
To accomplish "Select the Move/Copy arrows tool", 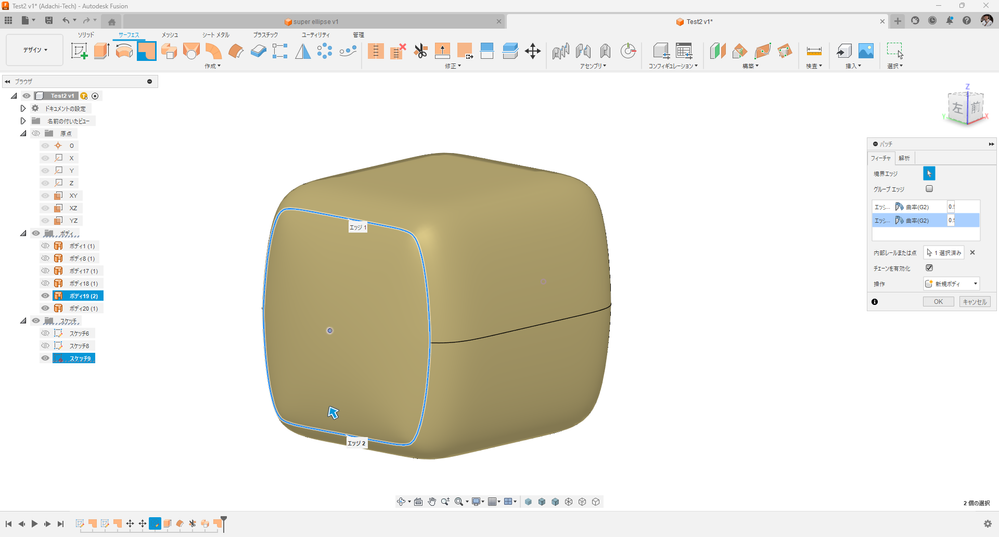I will [533, 51].
